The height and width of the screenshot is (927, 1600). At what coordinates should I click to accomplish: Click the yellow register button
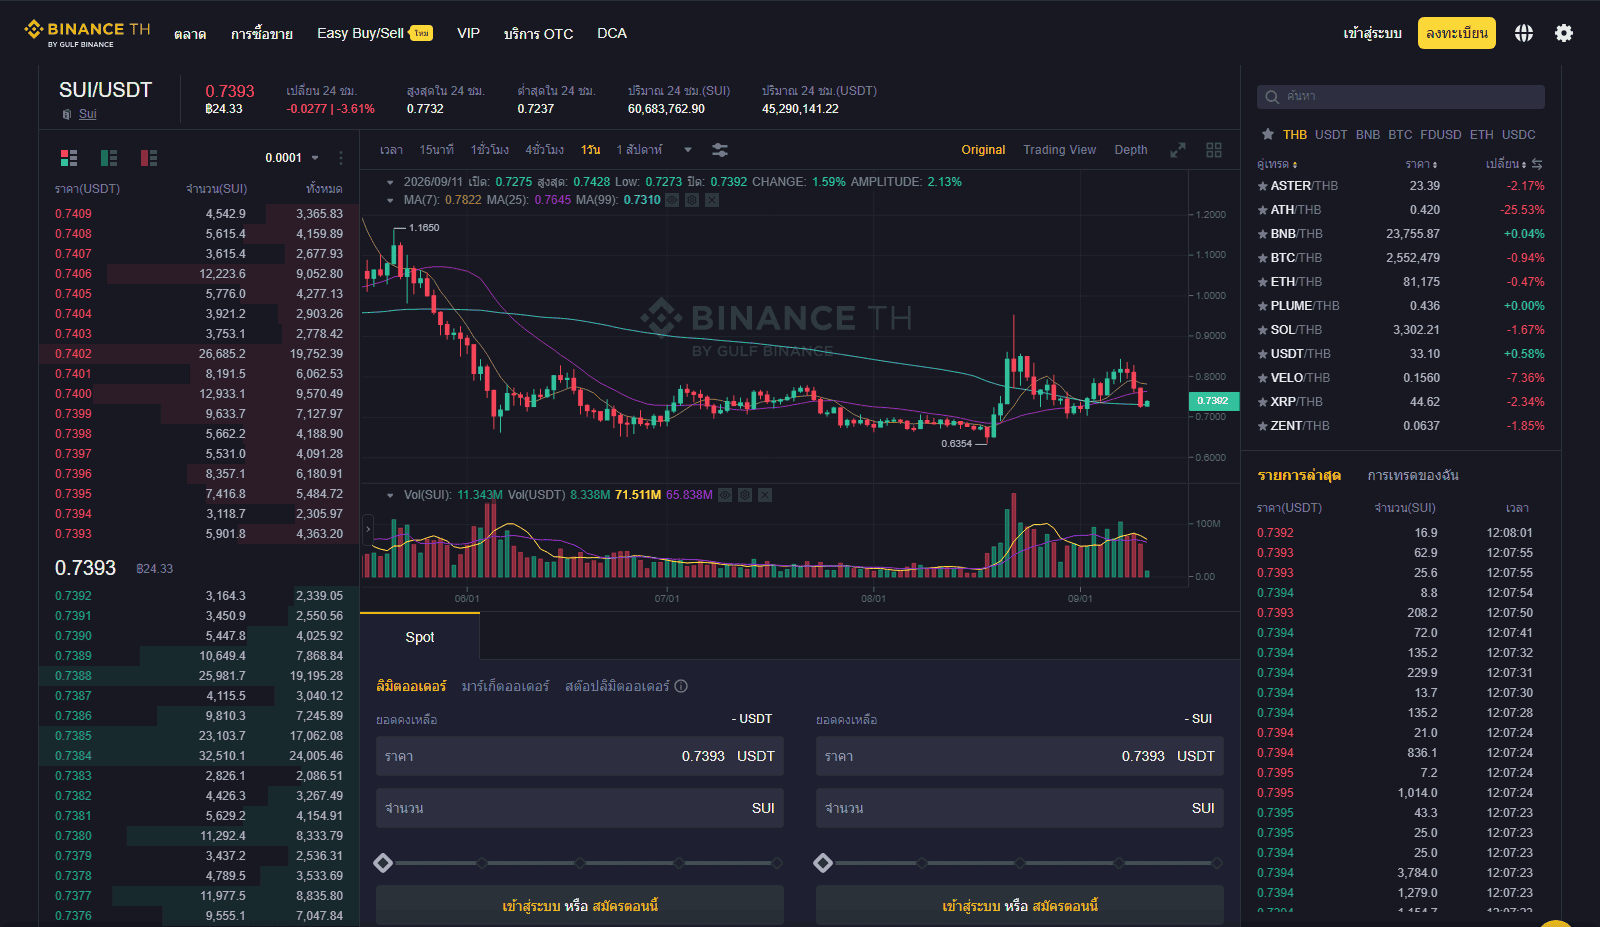[x=1457, y=33]
